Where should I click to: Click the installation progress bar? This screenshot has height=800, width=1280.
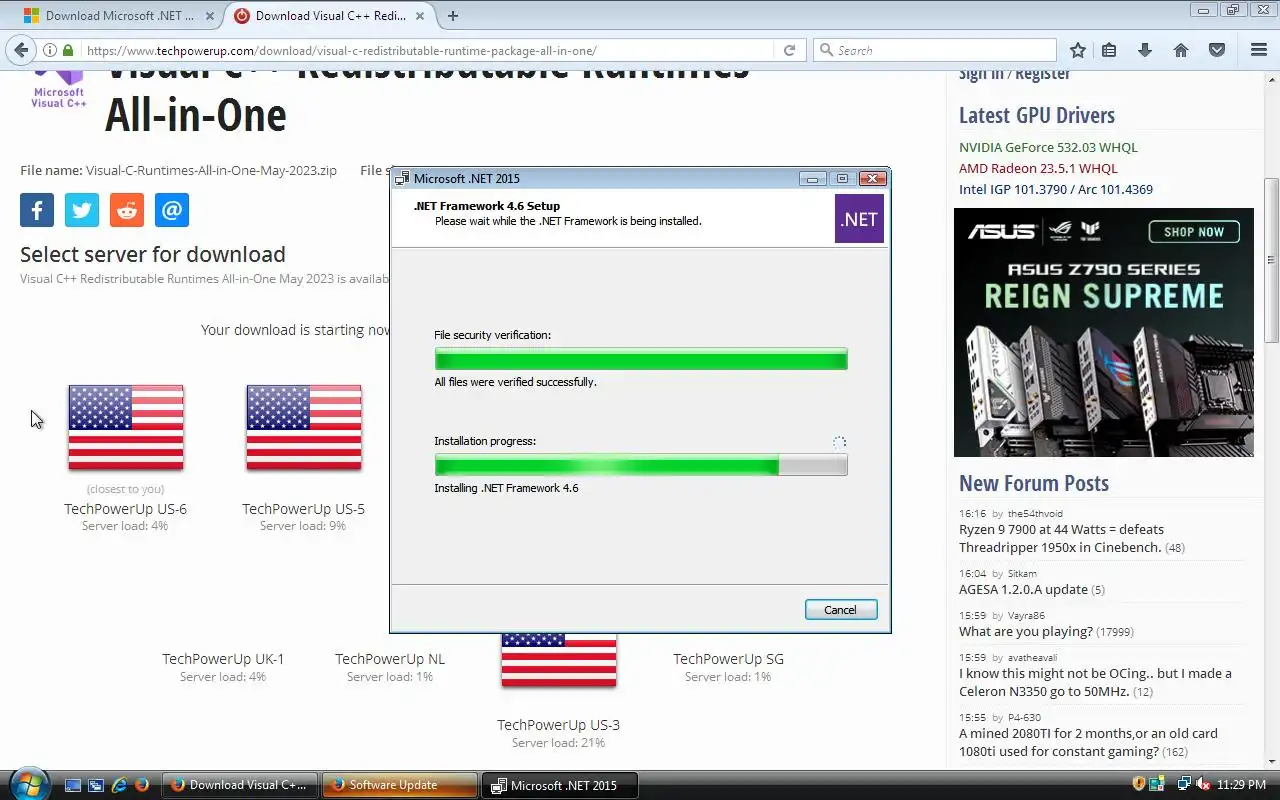tap(641, 465)
